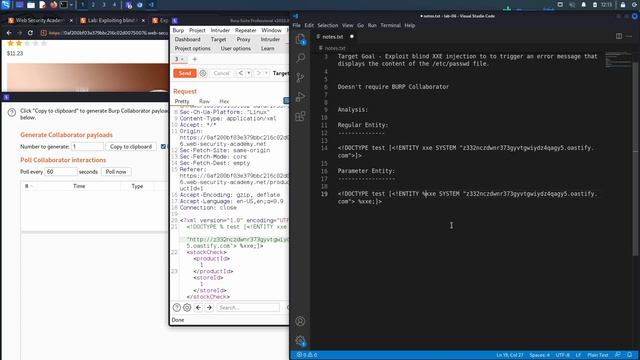Image resolution: width=640 pixels, height=360 pixels.
Task: Open VS Code notifications bell in status bar
Action: [x=630, y=355]
